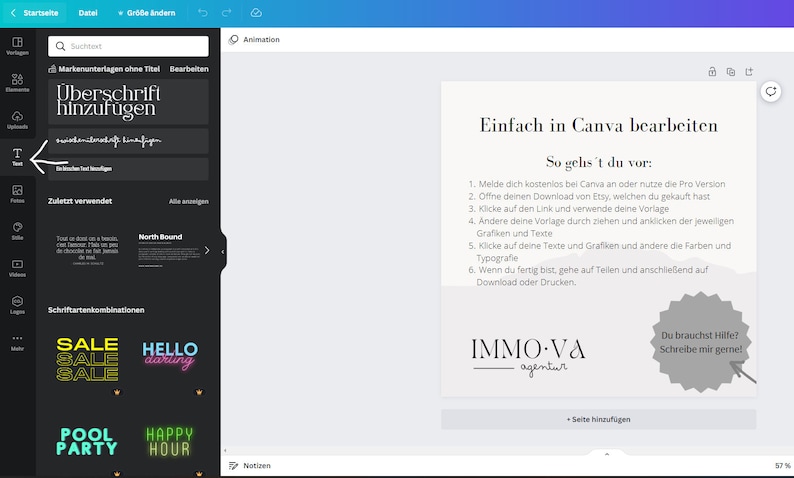Open the Datei menu
The image size is (794, 478).
88,13
